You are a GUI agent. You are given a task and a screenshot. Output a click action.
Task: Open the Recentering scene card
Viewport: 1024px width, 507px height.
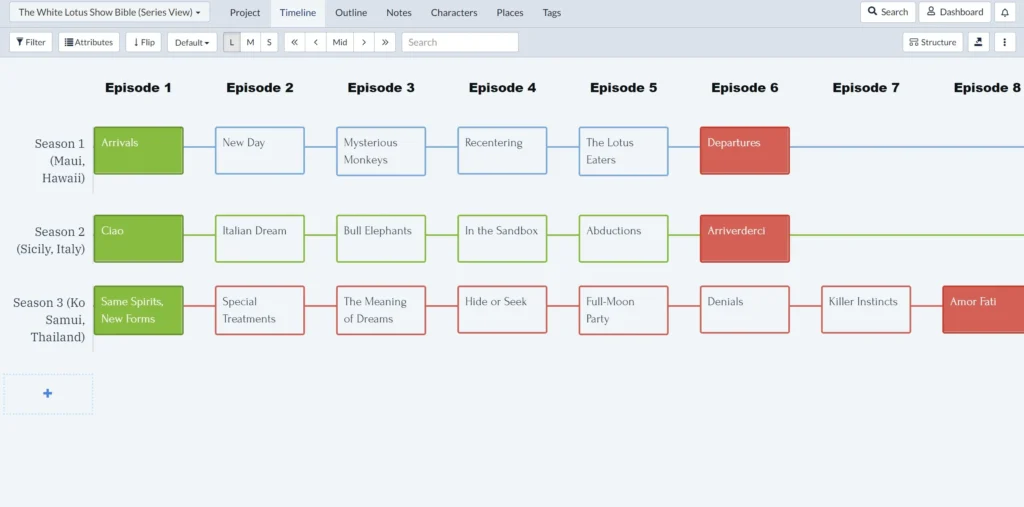502,151
